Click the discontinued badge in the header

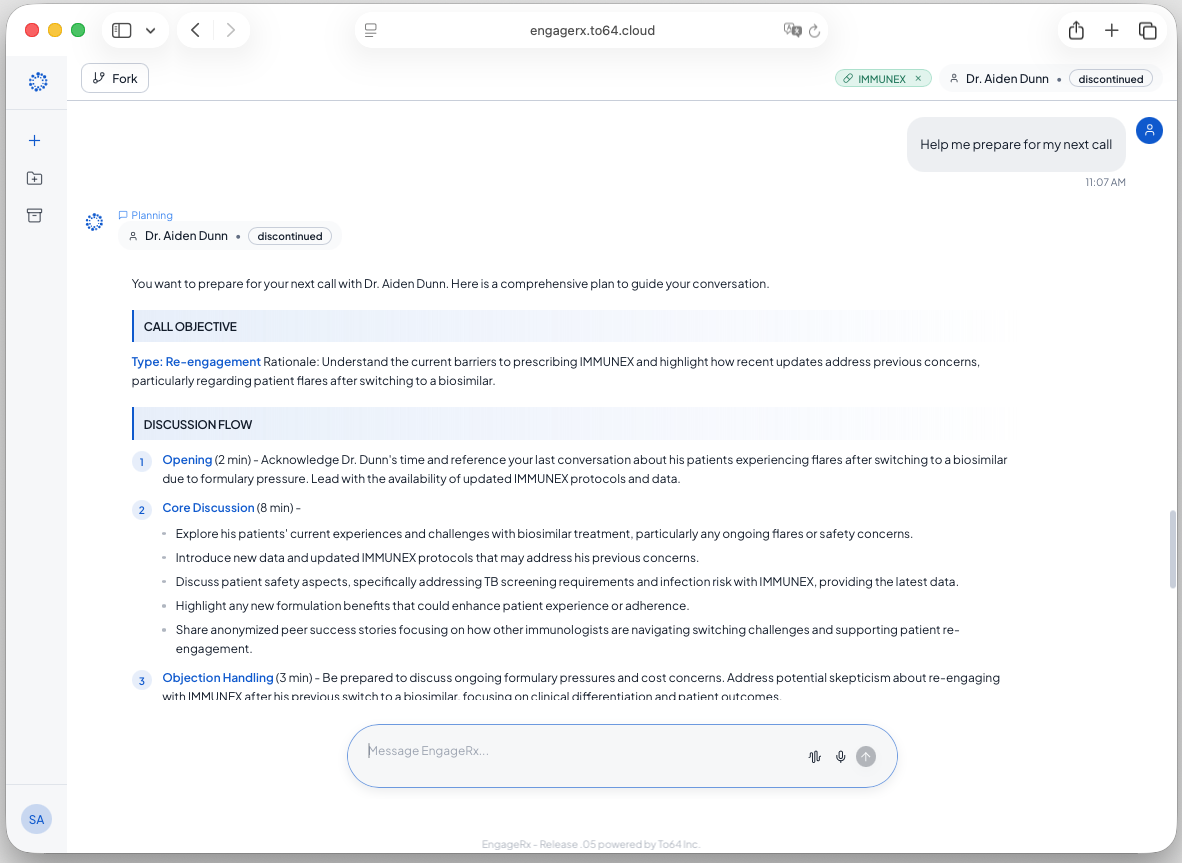click(1110, 79)
